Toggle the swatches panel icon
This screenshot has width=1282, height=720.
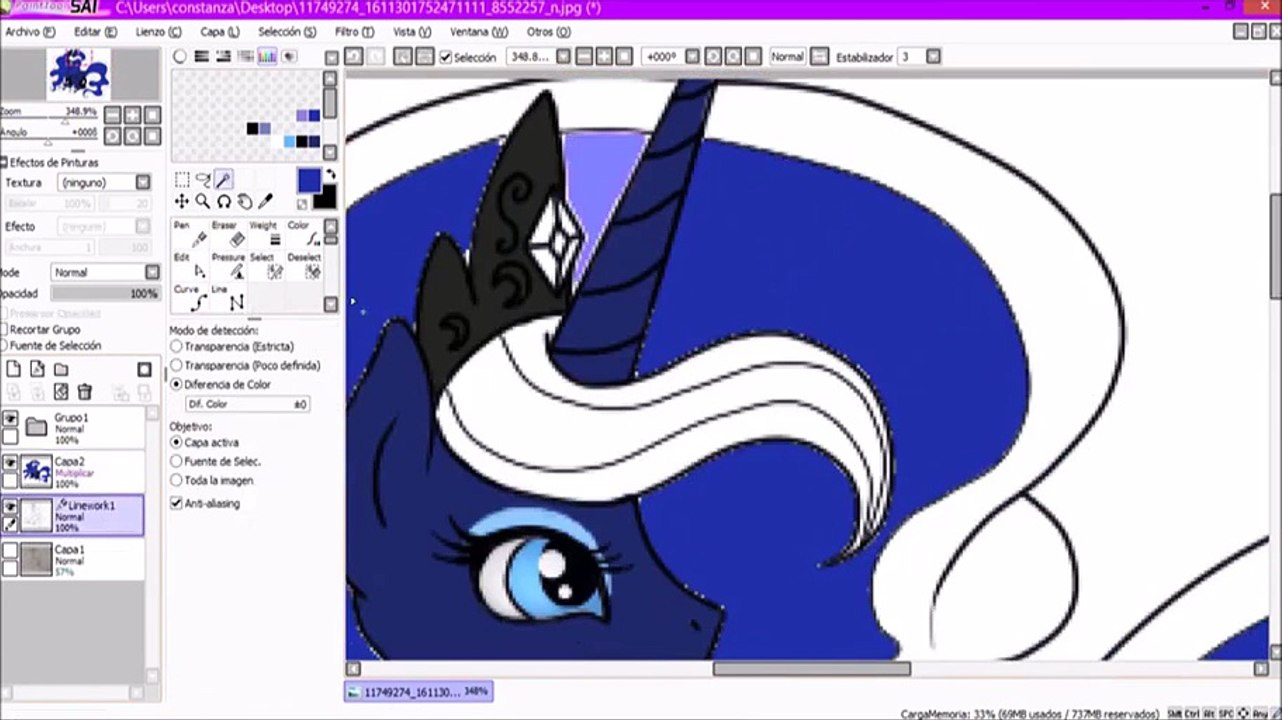(267, 57)
